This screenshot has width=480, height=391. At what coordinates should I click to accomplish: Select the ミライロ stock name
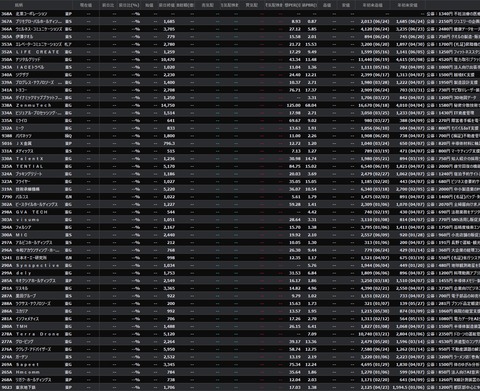pyautogui.click(x=21, y=121)
